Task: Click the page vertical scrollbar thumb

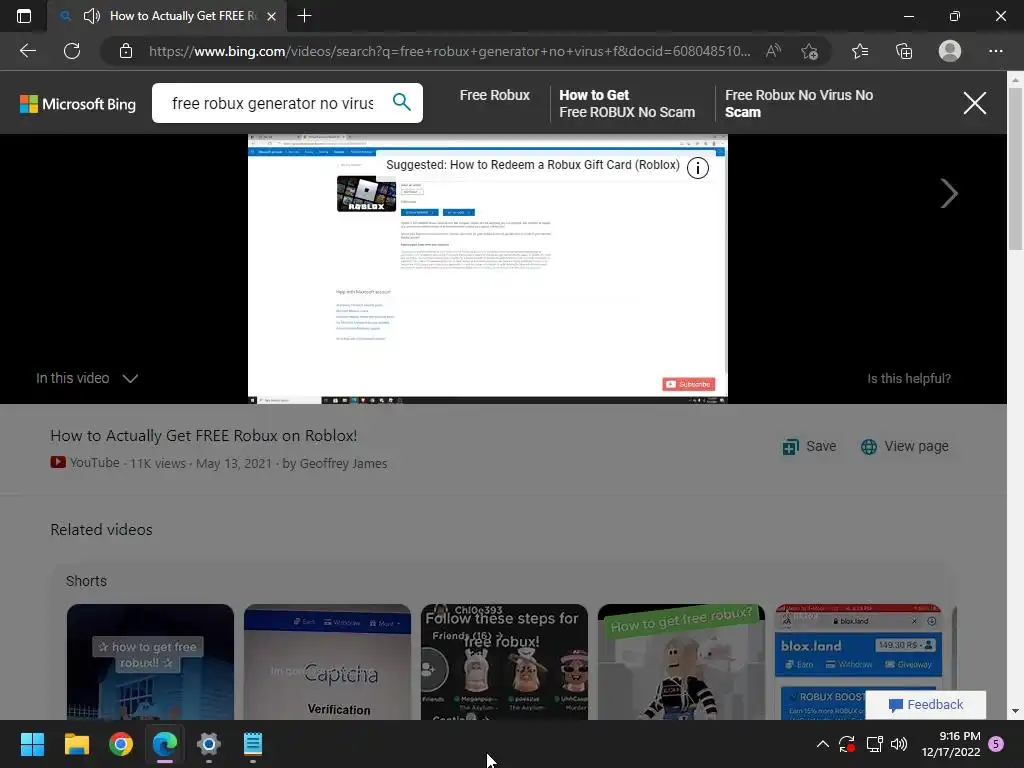Action: pyautogui.click(x=1015, y=168)
